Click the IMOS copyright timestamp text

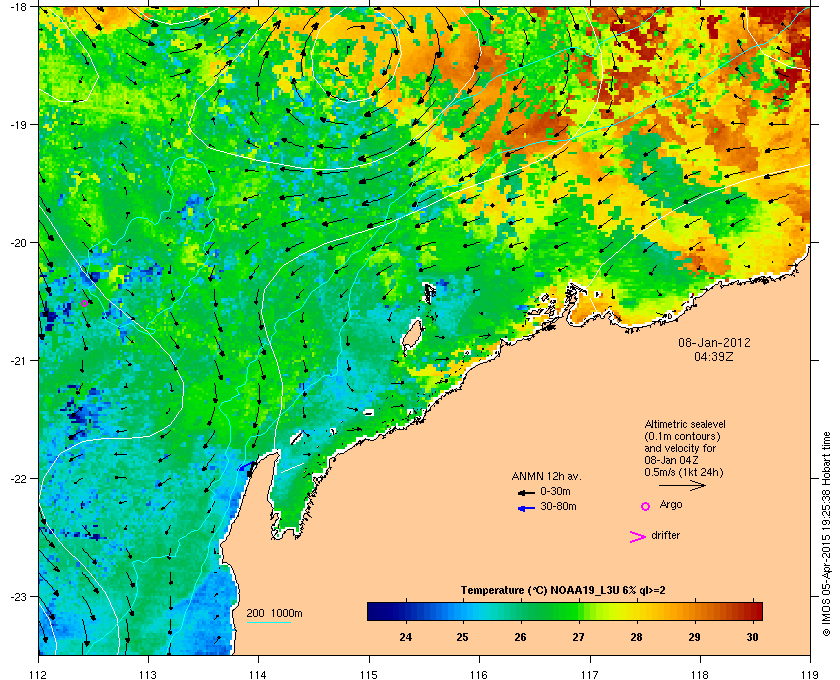(x=826, y=535)
